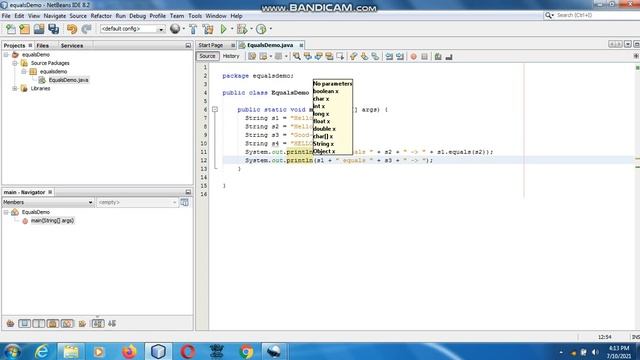This screenshot has height=360, width=640.
Task: Toggle Show Inherited Members in Navigator
Action: pyautogui.click(x=10, y=324)
